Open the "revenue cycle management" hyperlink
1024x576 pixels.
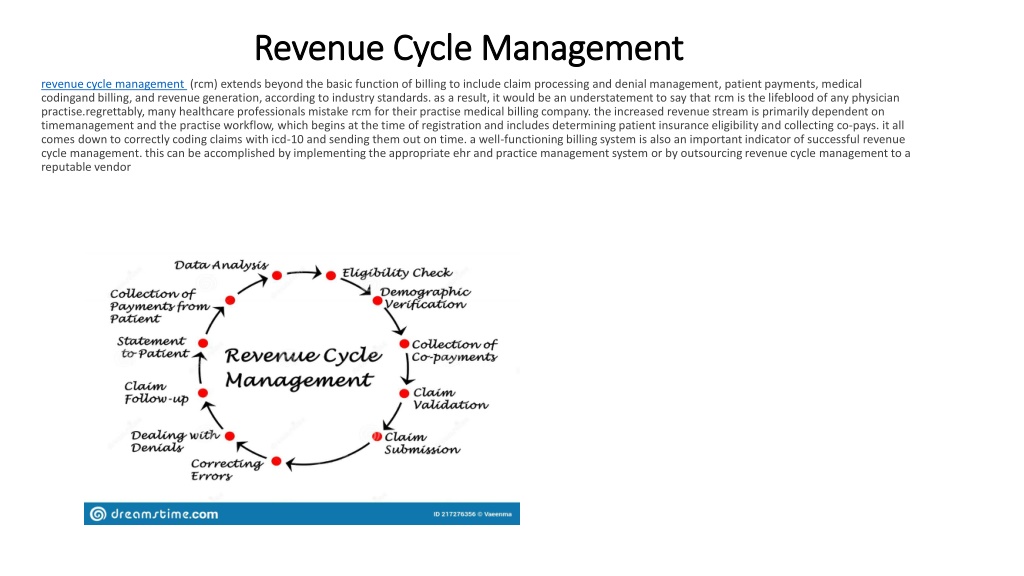[113, 84]
